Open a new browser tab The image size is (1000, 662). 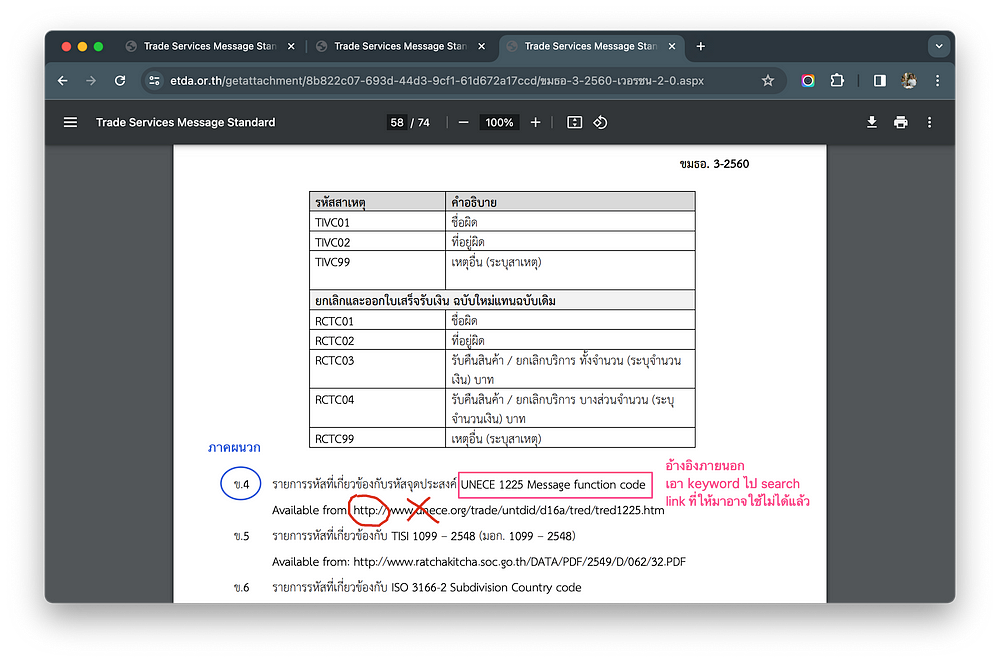(701, 46)
